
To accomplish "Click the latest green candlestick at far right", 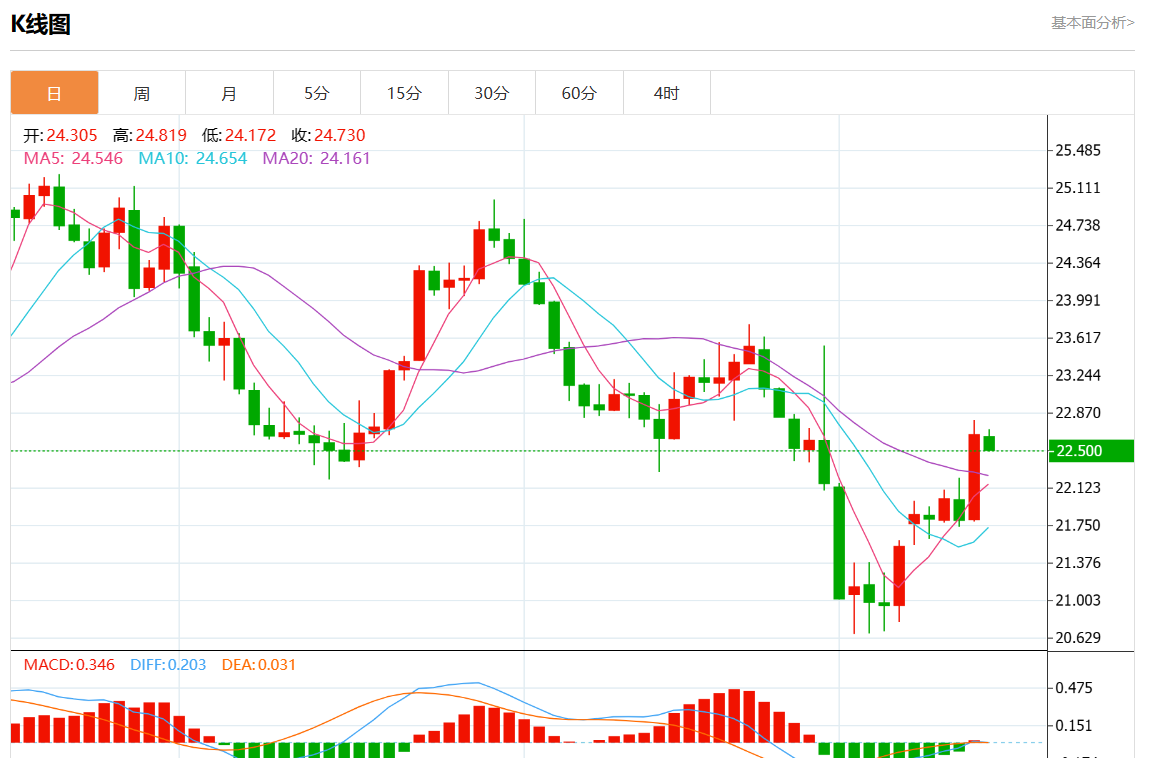I will [x=989, y=442].
